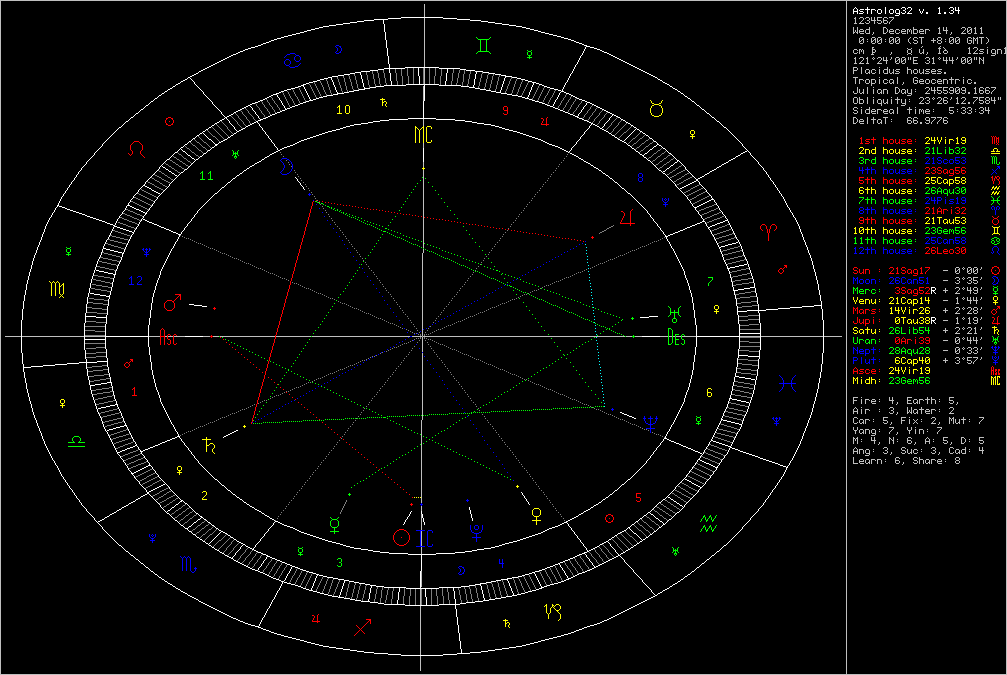Click the yellow house number 10

click(x=344, y=110)
